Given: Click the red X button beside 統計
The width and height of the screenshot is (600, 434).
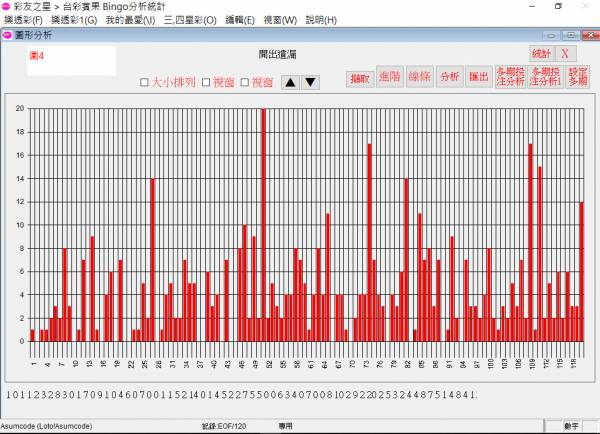Looking at the screenshot, I should click(x=564, y=53).
